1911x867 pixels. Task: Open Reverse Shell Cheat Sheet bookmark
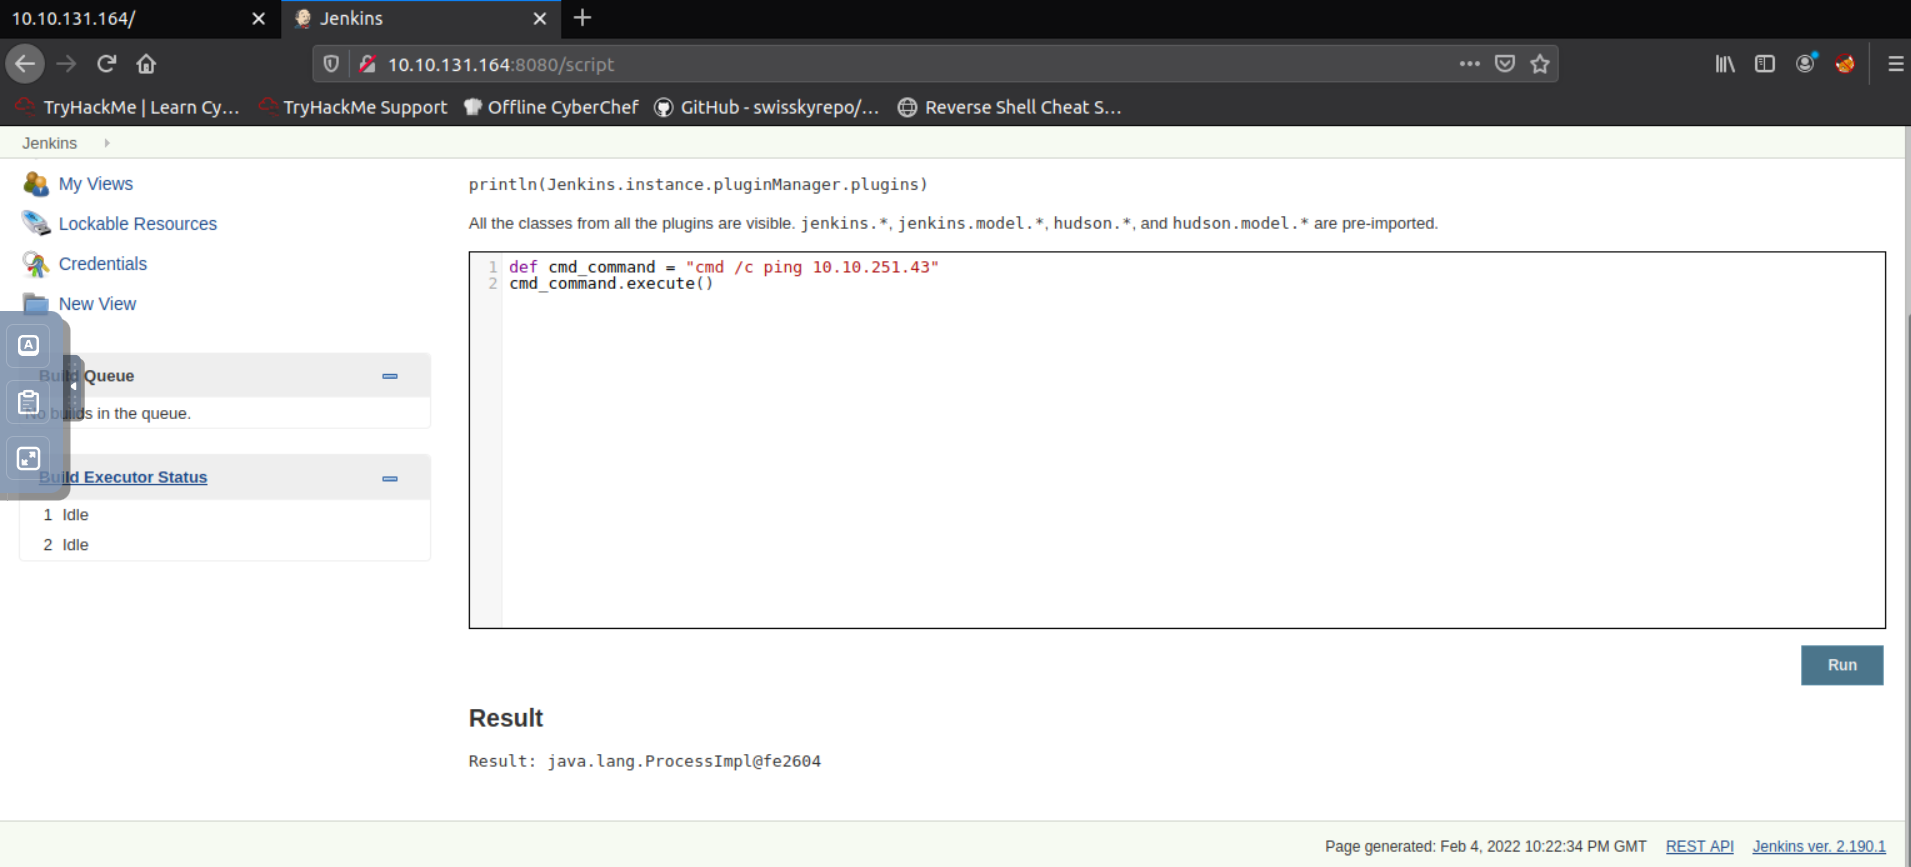tap(1010, 107)
